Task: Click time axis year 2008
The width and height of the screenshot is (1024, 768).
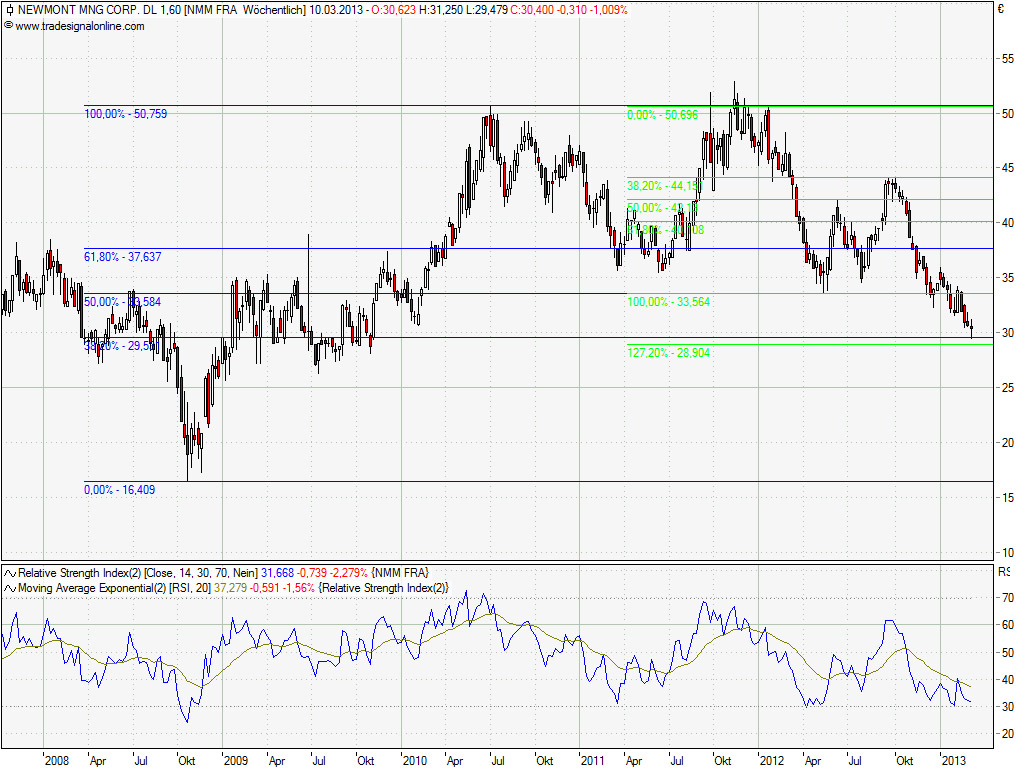Action: click(x=57, y=760)
